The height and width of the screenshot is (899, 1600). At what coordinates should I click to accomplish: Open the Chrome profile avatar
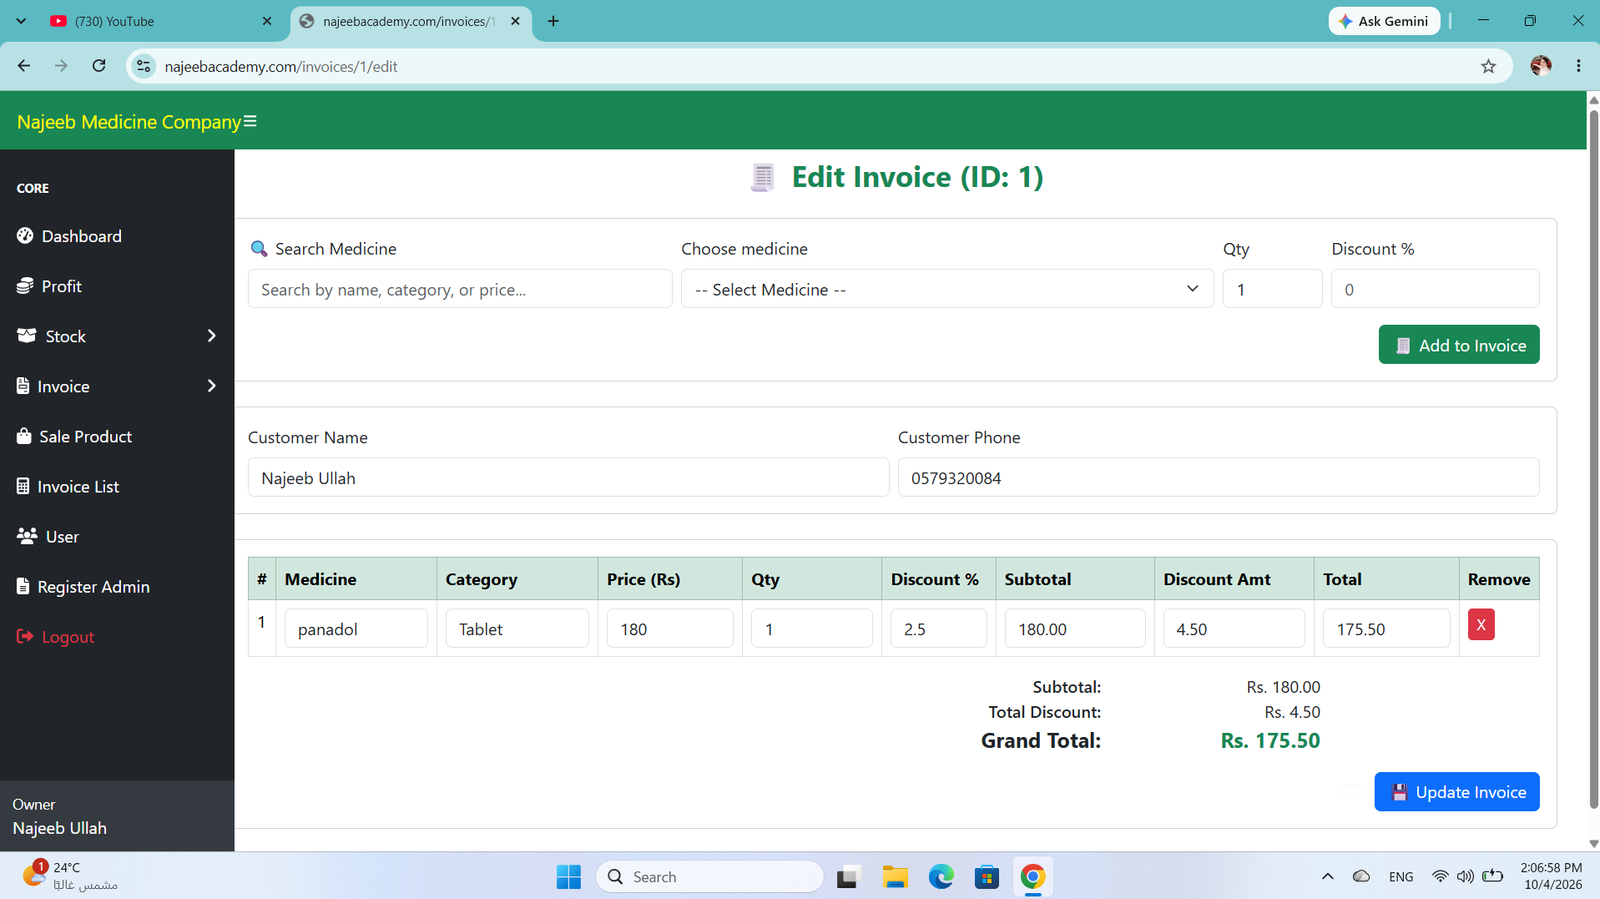coord(1541,66)
